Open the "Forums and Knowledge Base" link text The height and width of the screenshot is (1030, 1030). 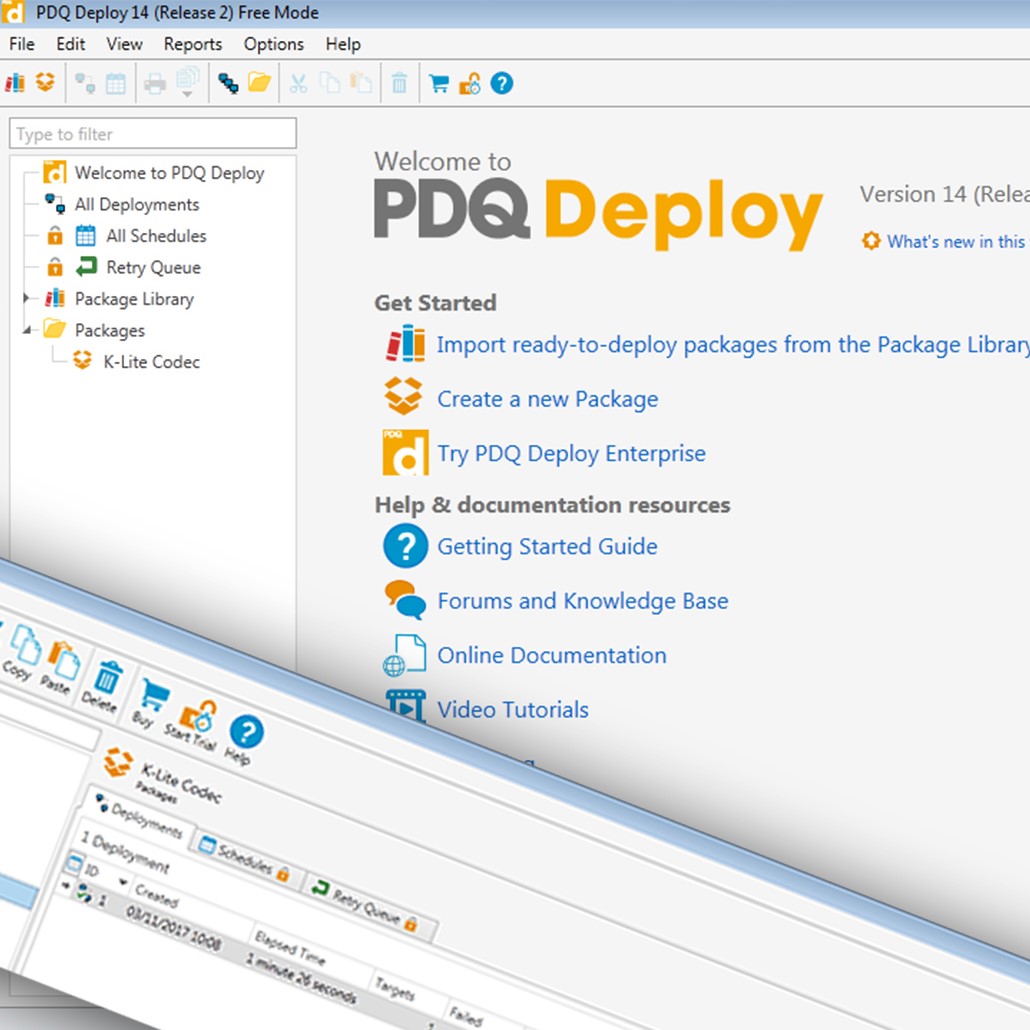583,600
